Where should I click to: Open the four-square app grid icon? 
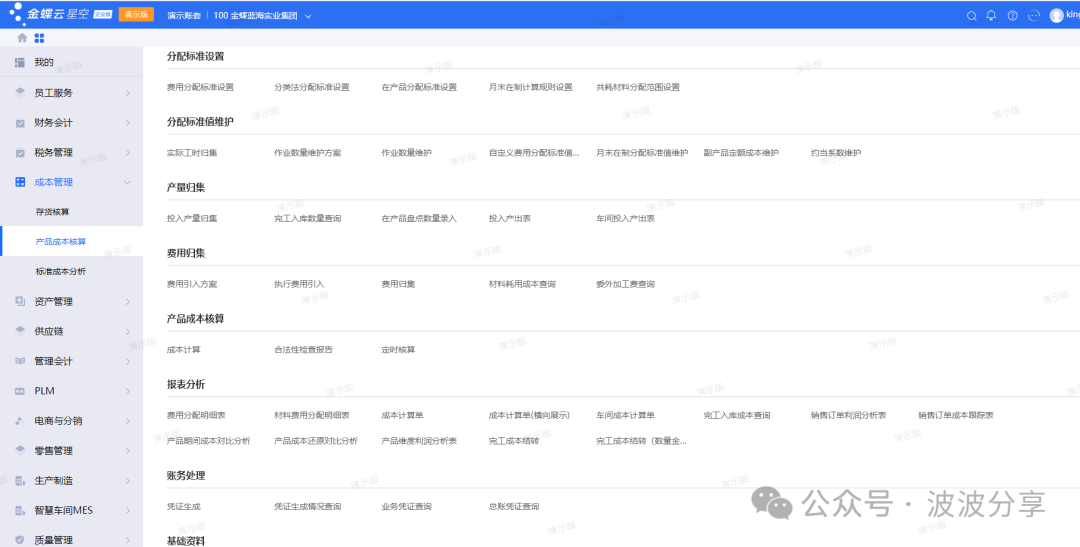39,38
